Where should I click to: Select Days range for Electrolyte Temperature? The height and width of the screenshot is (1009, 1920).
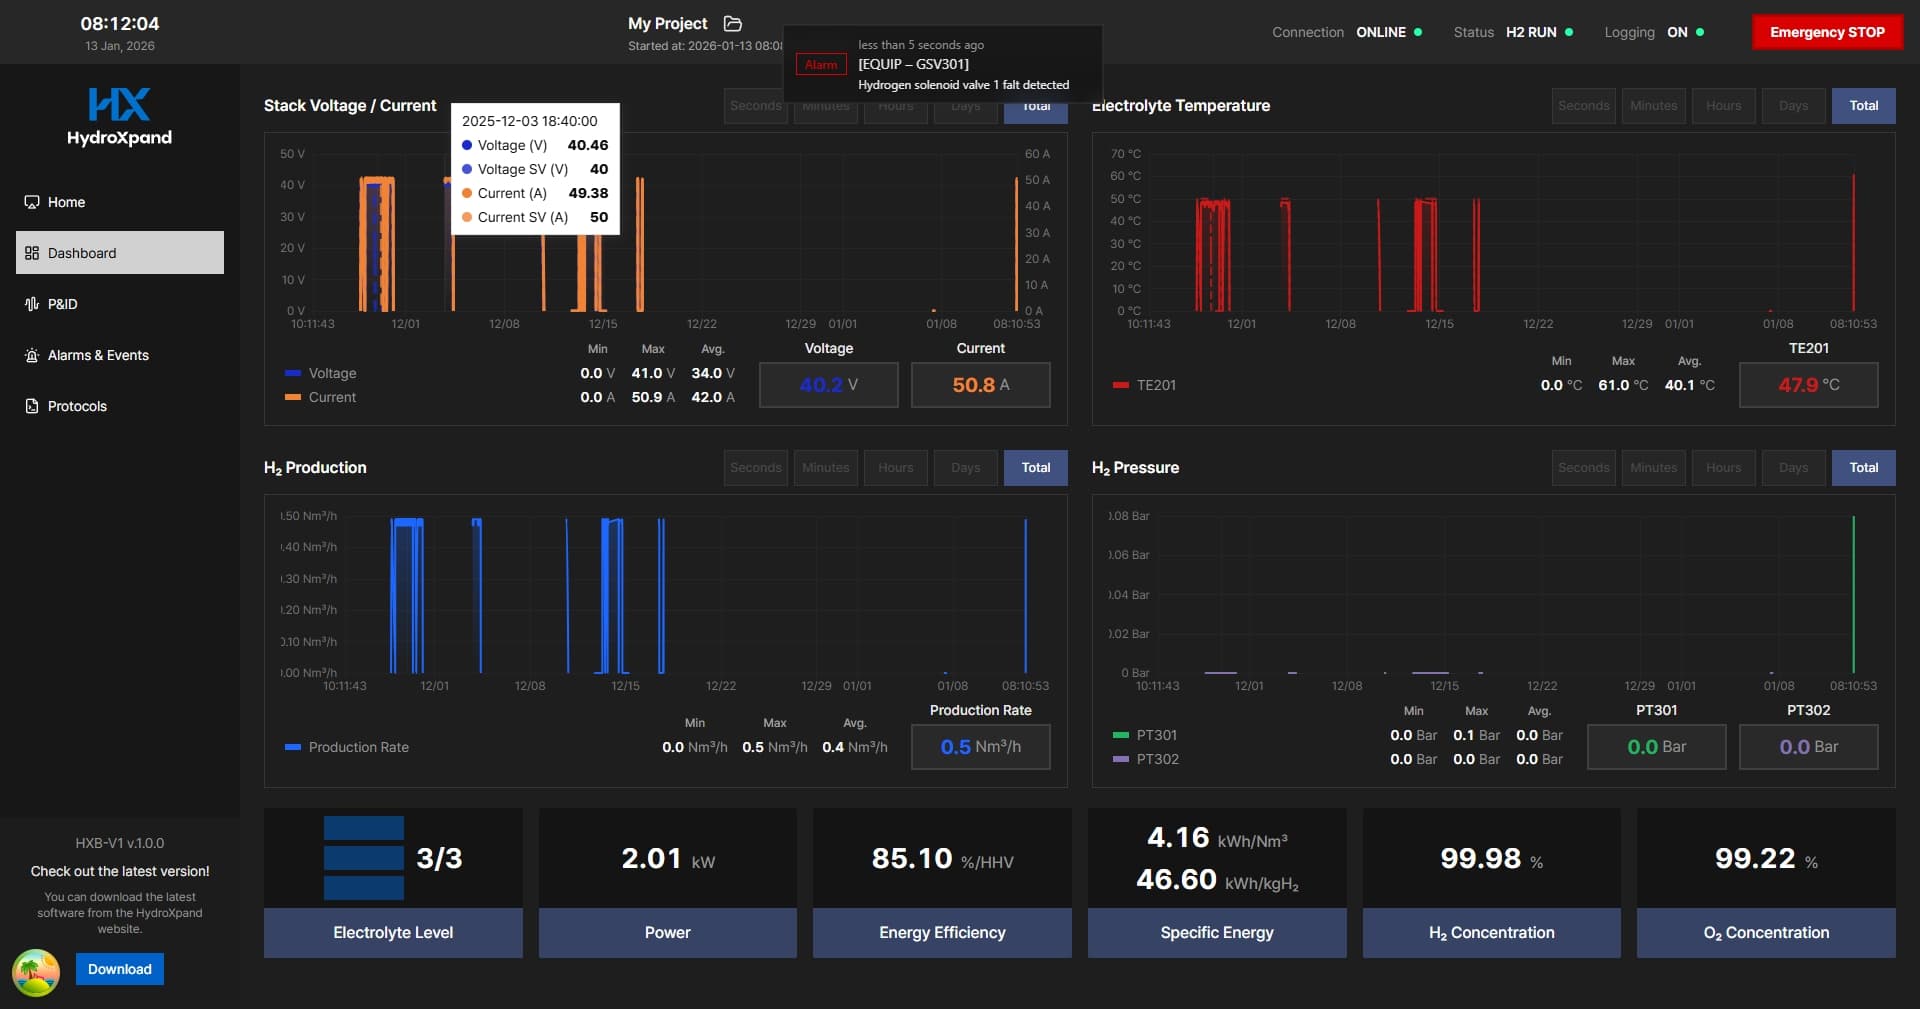point(1793,106)
